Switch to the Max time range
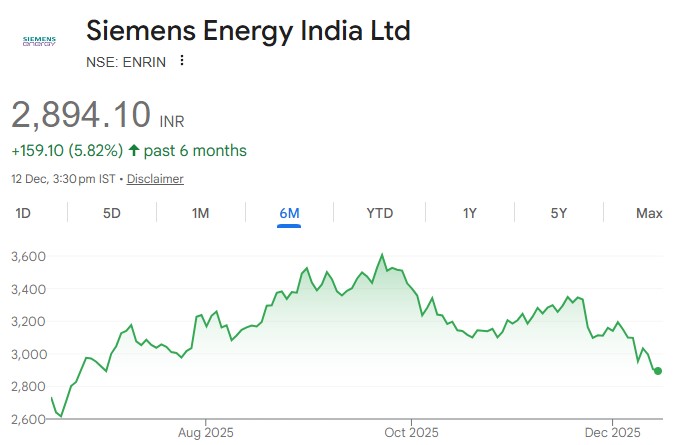The width and height of the screenshot is (676, 445). pos(649,213)
